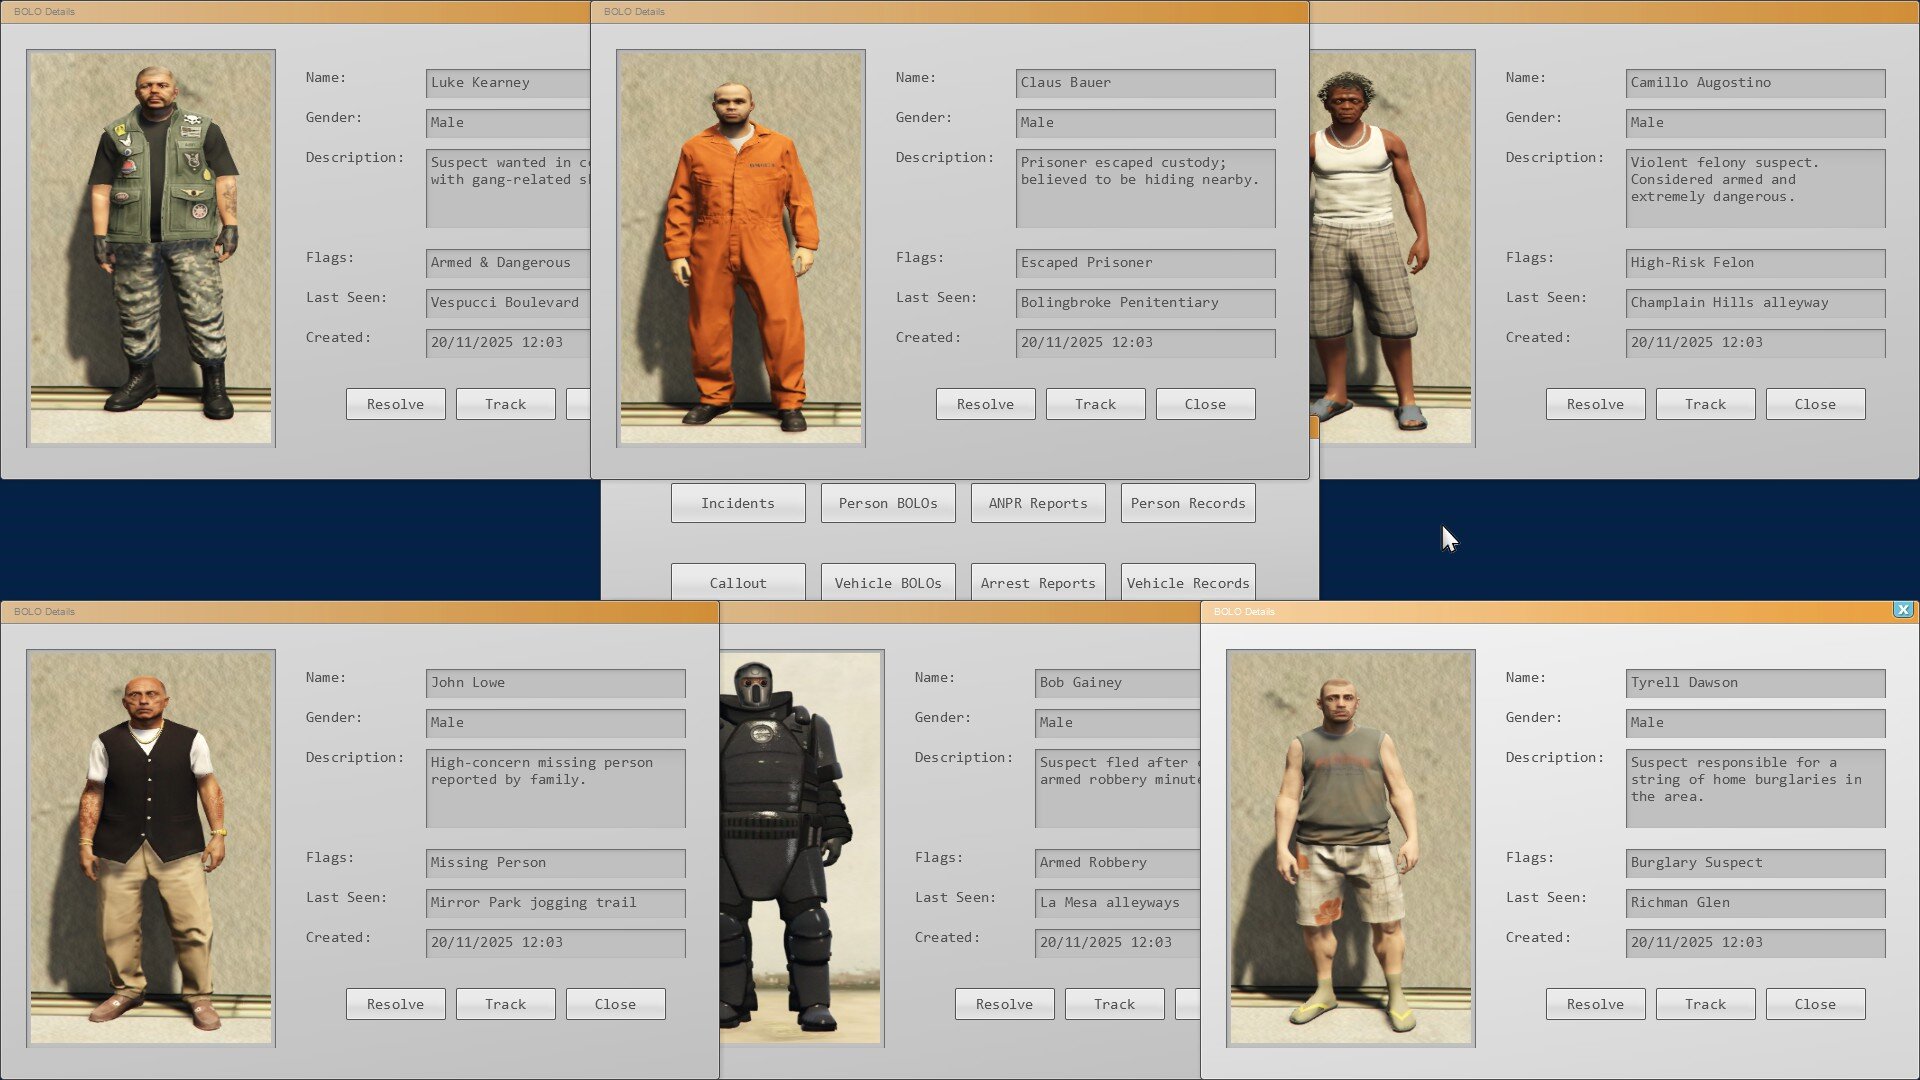Resolve the Camillo Augostino BOLO

pos(1595,404)
